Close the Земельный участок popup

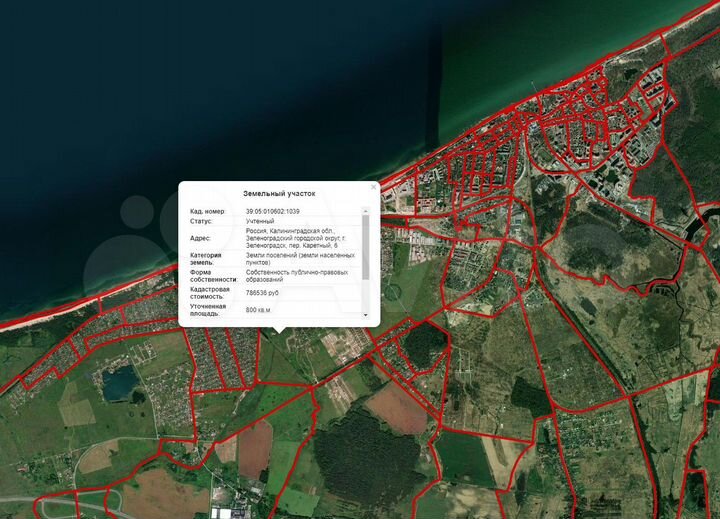(x=373, y=187)
